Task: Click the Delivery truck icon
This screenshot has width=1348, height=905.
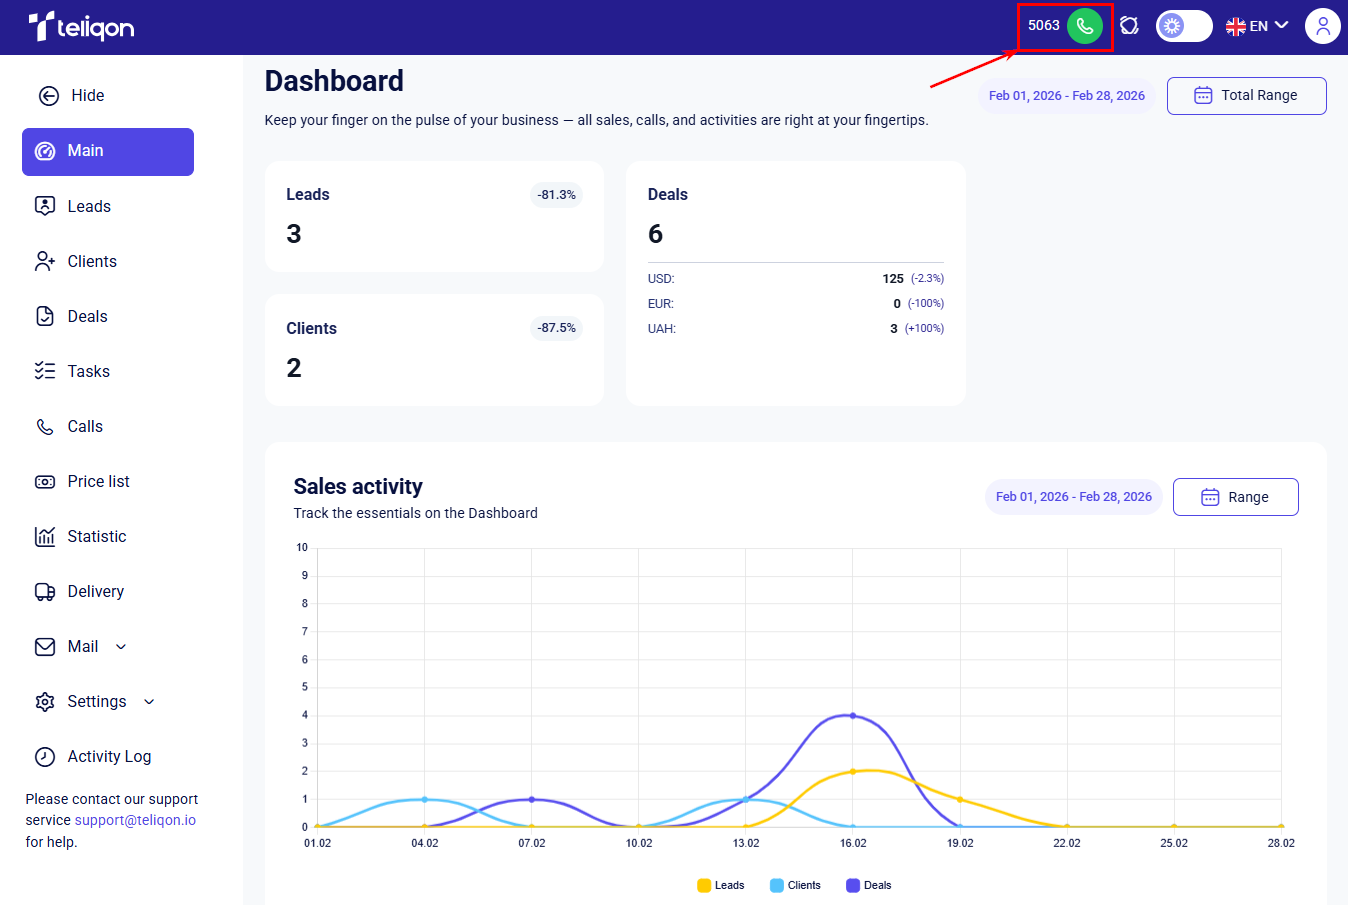Action: (45, 592)
